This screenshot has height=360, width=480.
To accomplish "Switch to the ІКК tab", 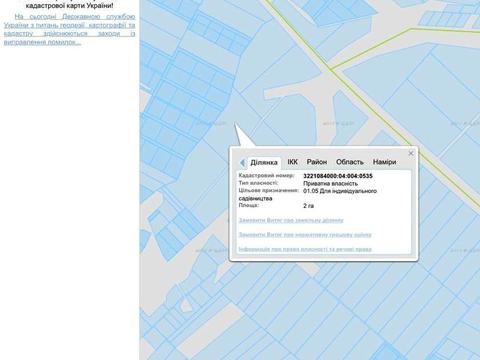I will 292,162.
